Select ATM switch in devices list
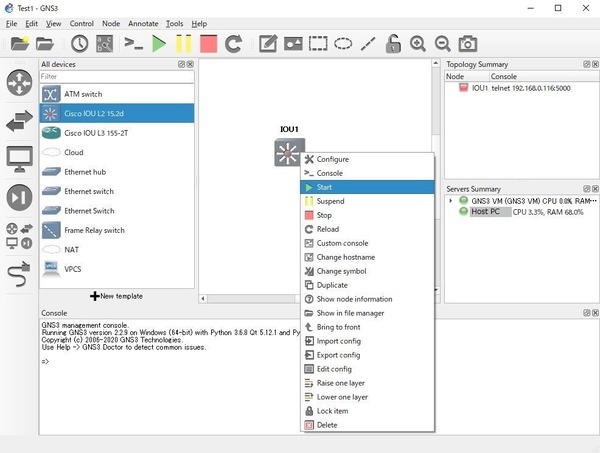 (x=117, y=94)
